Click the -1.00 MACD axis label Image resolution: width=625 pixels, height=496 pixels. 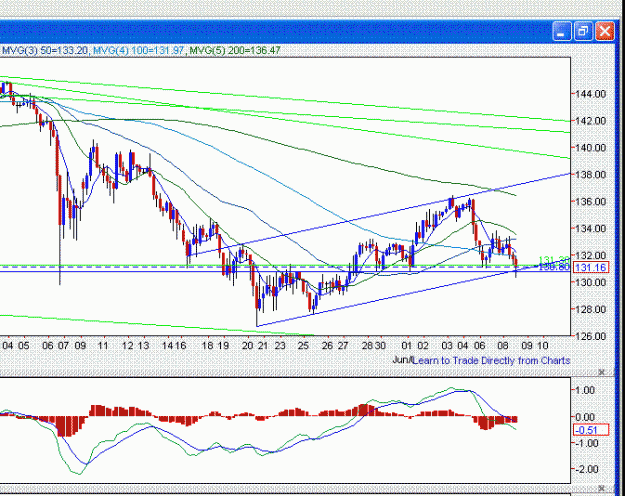tap(587, 443)
